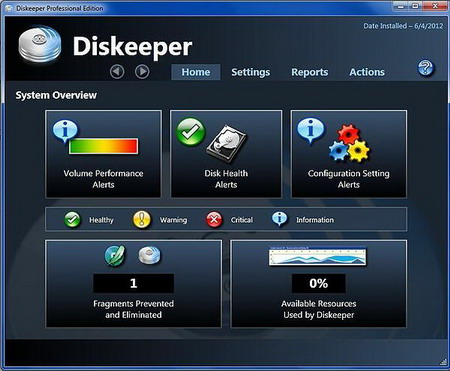
Task: Open Fragments Prevented and Eliminated panel
Action: pos(133,284)
